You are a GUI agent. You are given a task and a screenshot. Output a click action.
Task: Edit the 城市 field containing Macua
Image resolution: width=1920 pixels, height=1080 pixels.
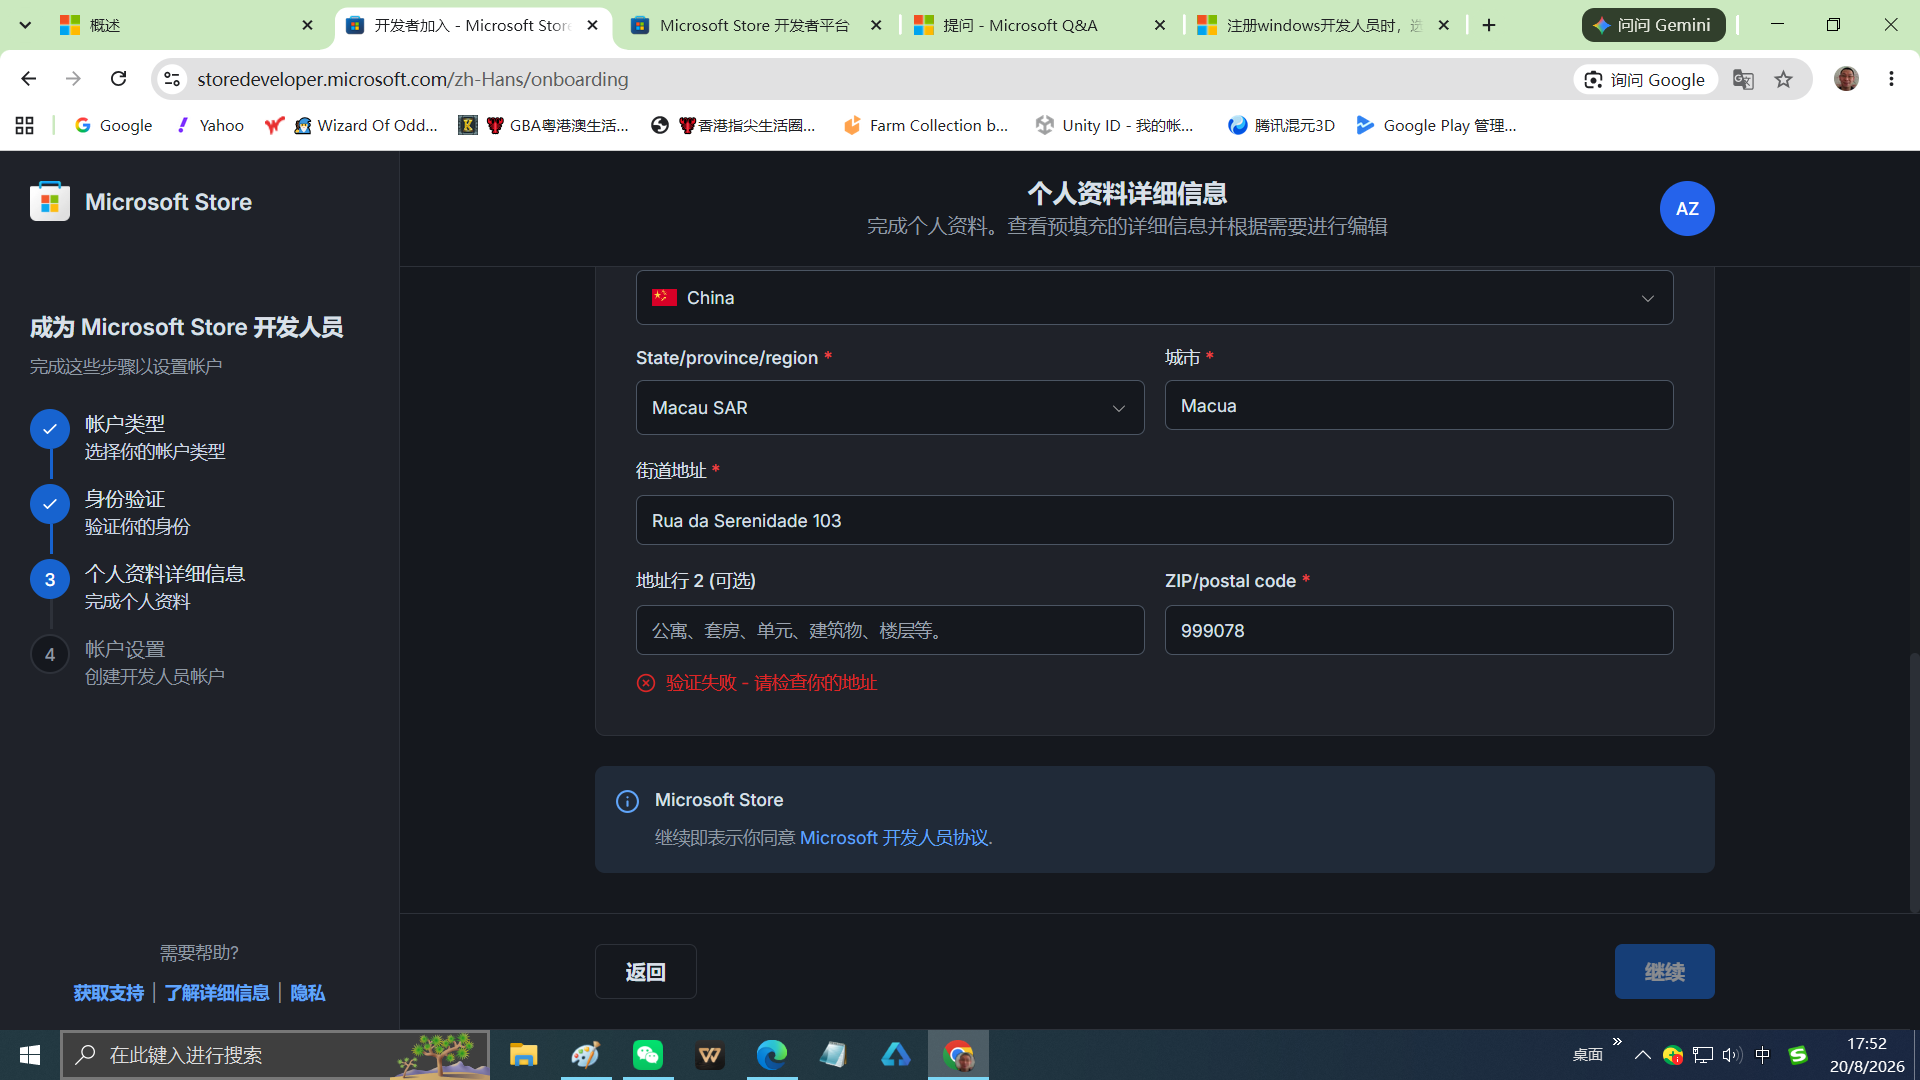[1418, 406]
